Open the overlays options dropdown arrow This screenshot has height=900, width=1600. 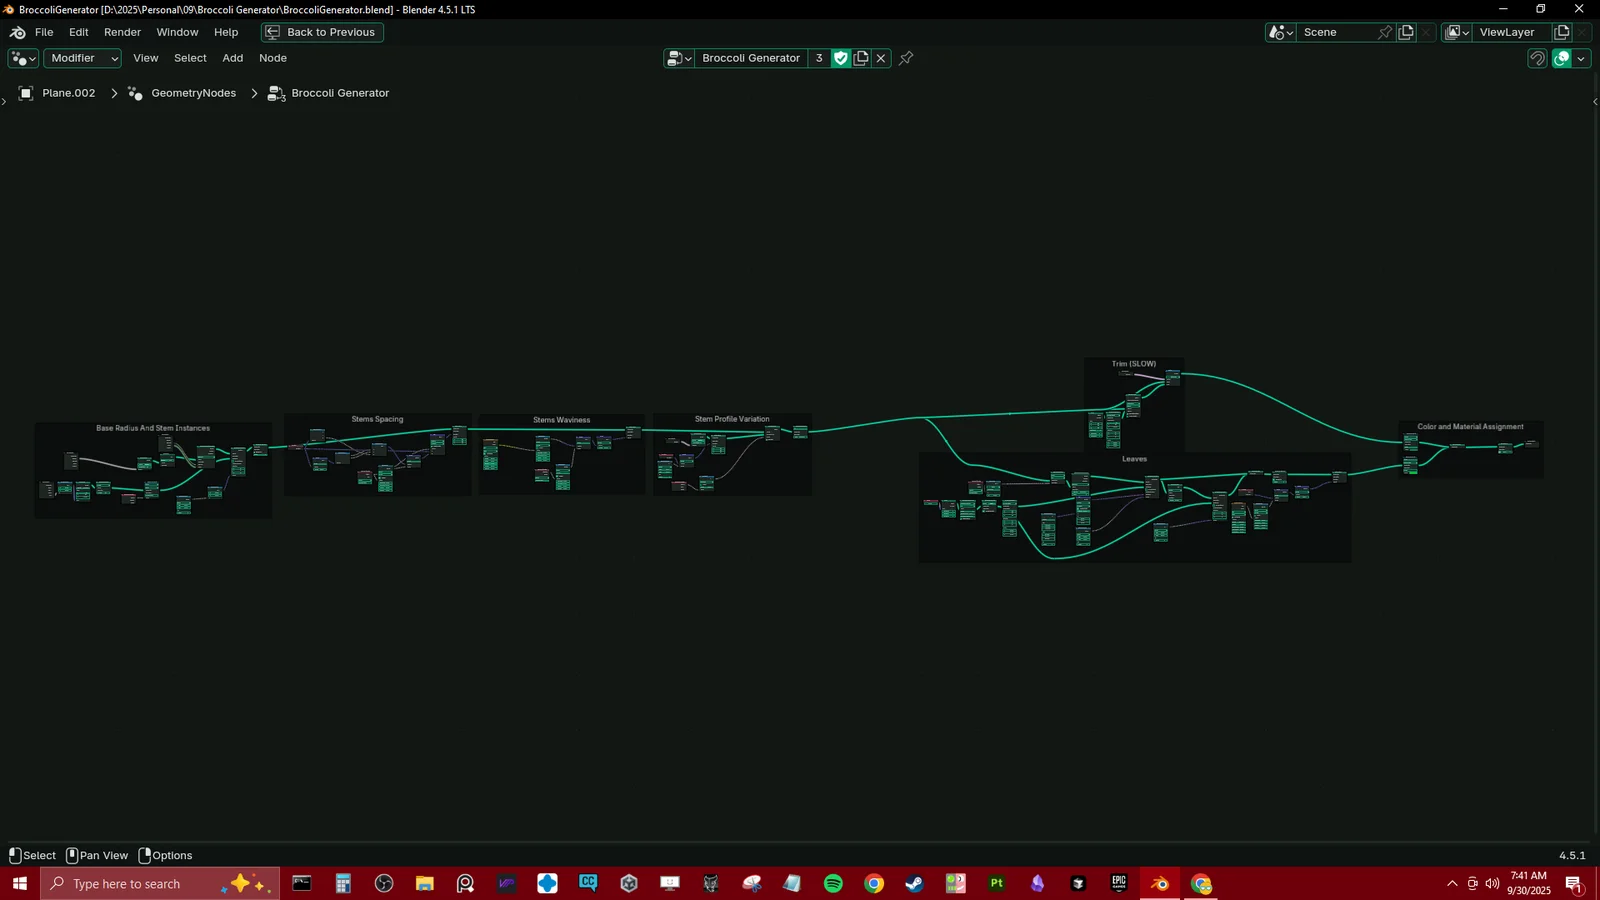(x=1579, y=58)
